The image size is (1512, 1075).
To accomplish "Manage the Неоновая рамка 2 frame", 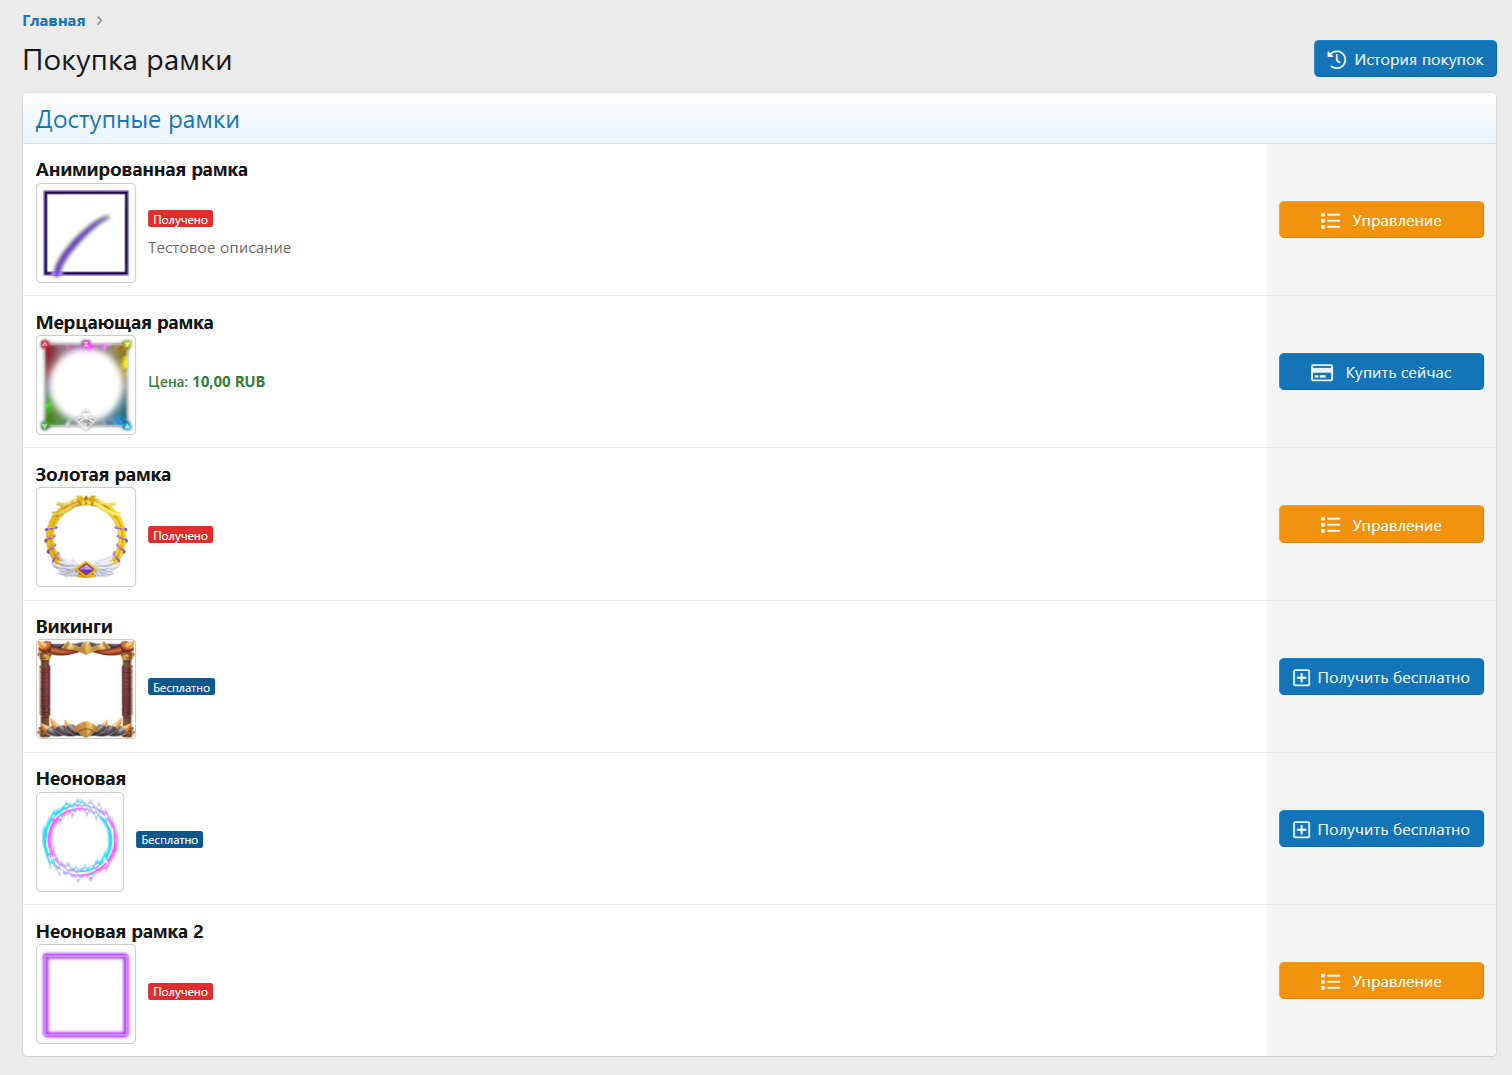I will [x=1380, y=981].
